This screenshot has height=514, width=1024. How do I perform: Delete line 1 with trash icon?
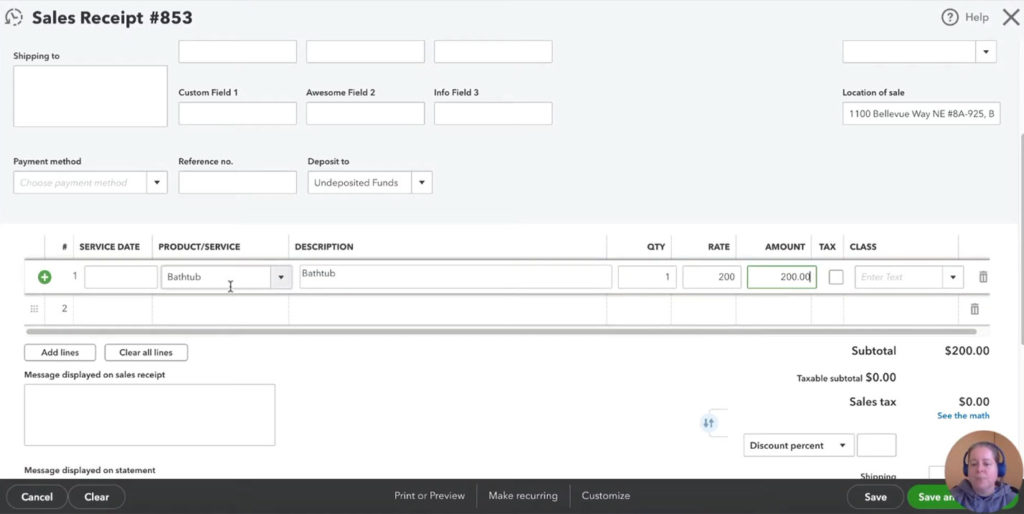point(983,277)
